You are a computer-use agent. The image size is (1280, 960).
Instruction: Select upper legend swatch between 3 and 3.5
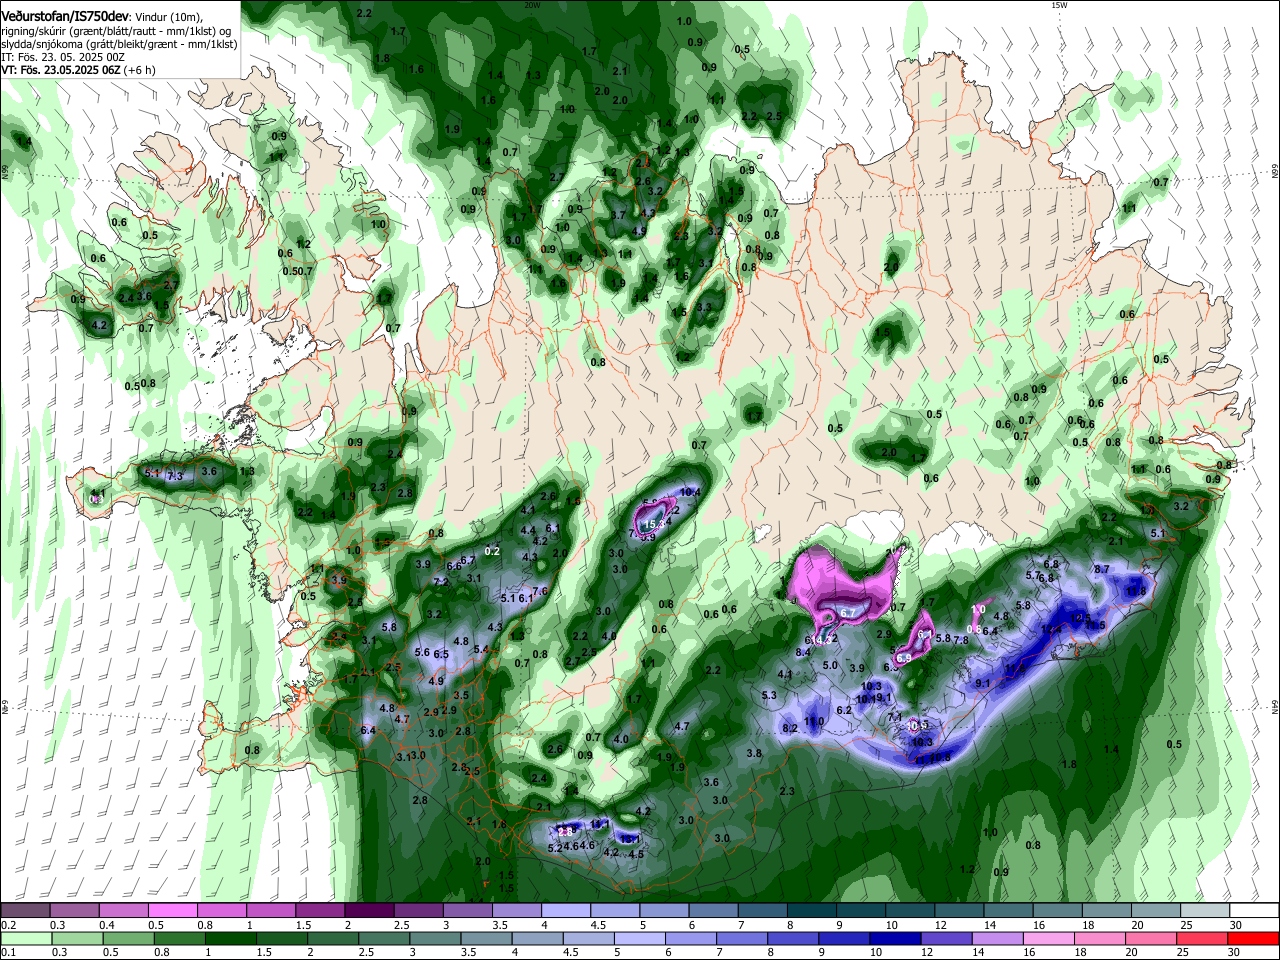466,910
